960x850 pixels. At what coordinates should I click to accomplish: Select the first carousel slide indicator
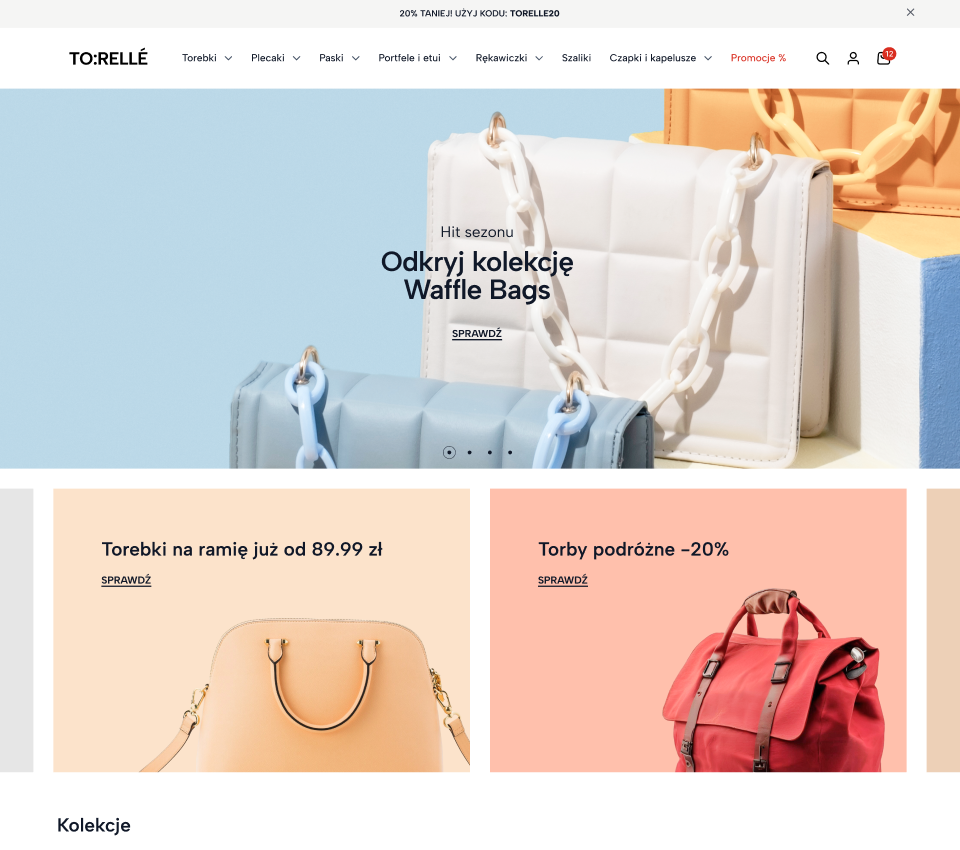(x=449, y=453)
